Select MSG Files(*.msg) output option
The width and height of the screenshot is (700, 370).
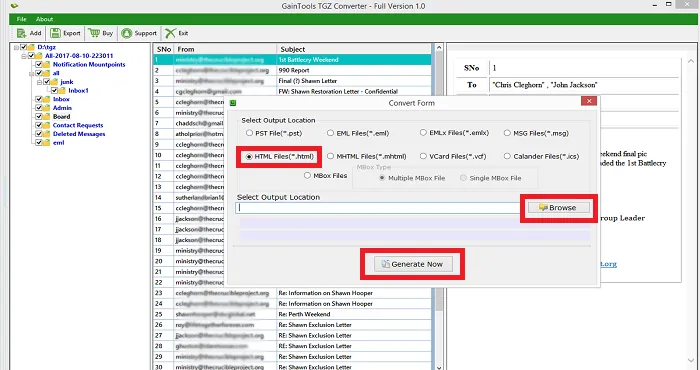click(x=536, y=133)
